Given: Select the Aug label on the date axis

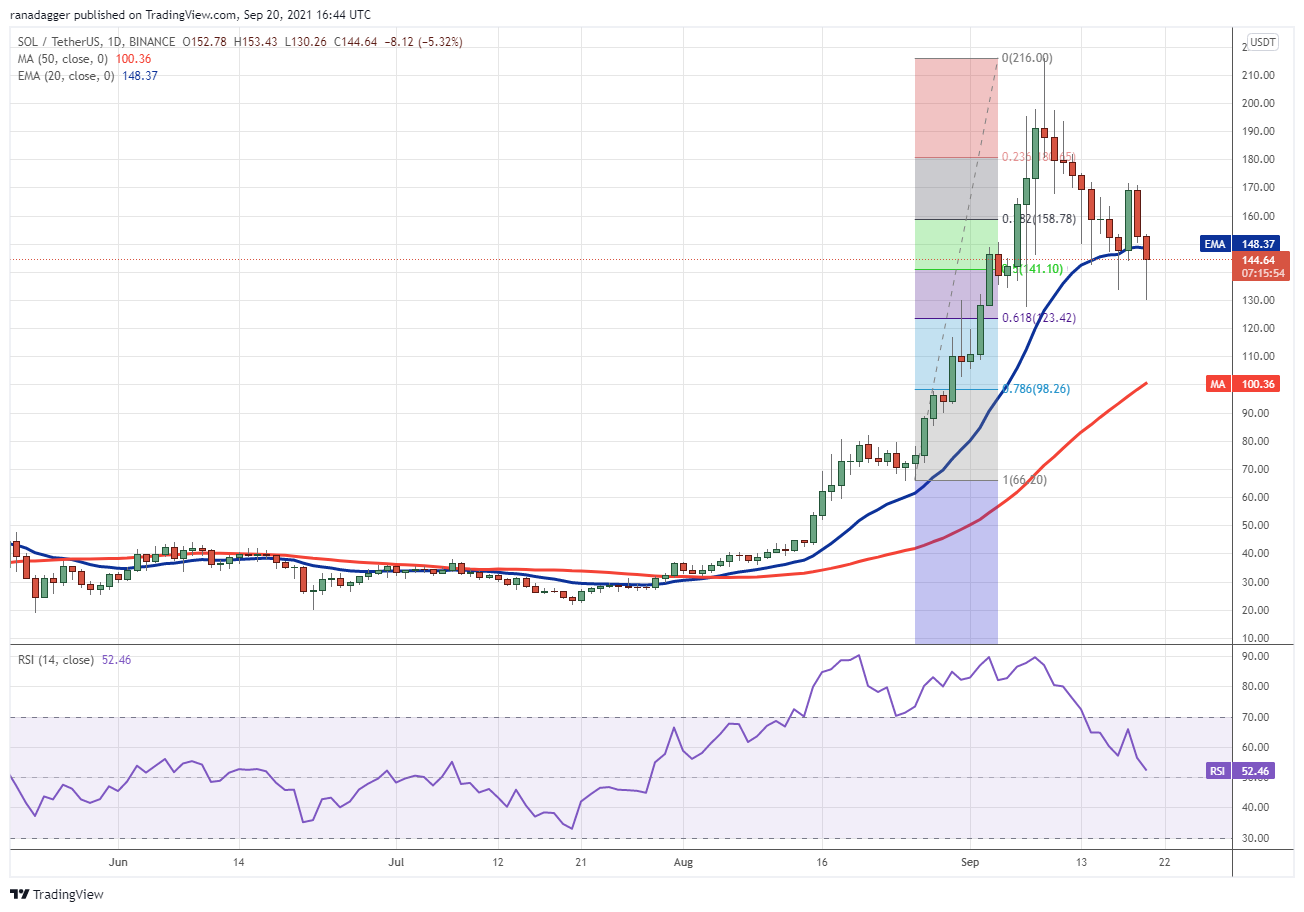Looking at the screenshot, I should pyautogui.click(x=684, y=861).
